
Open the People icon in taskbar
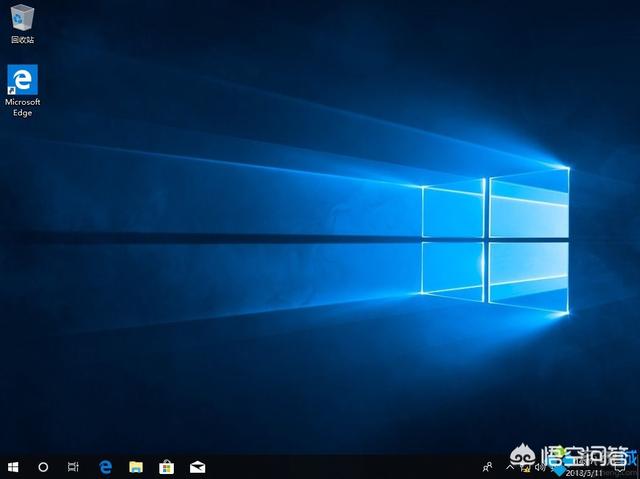487,467
